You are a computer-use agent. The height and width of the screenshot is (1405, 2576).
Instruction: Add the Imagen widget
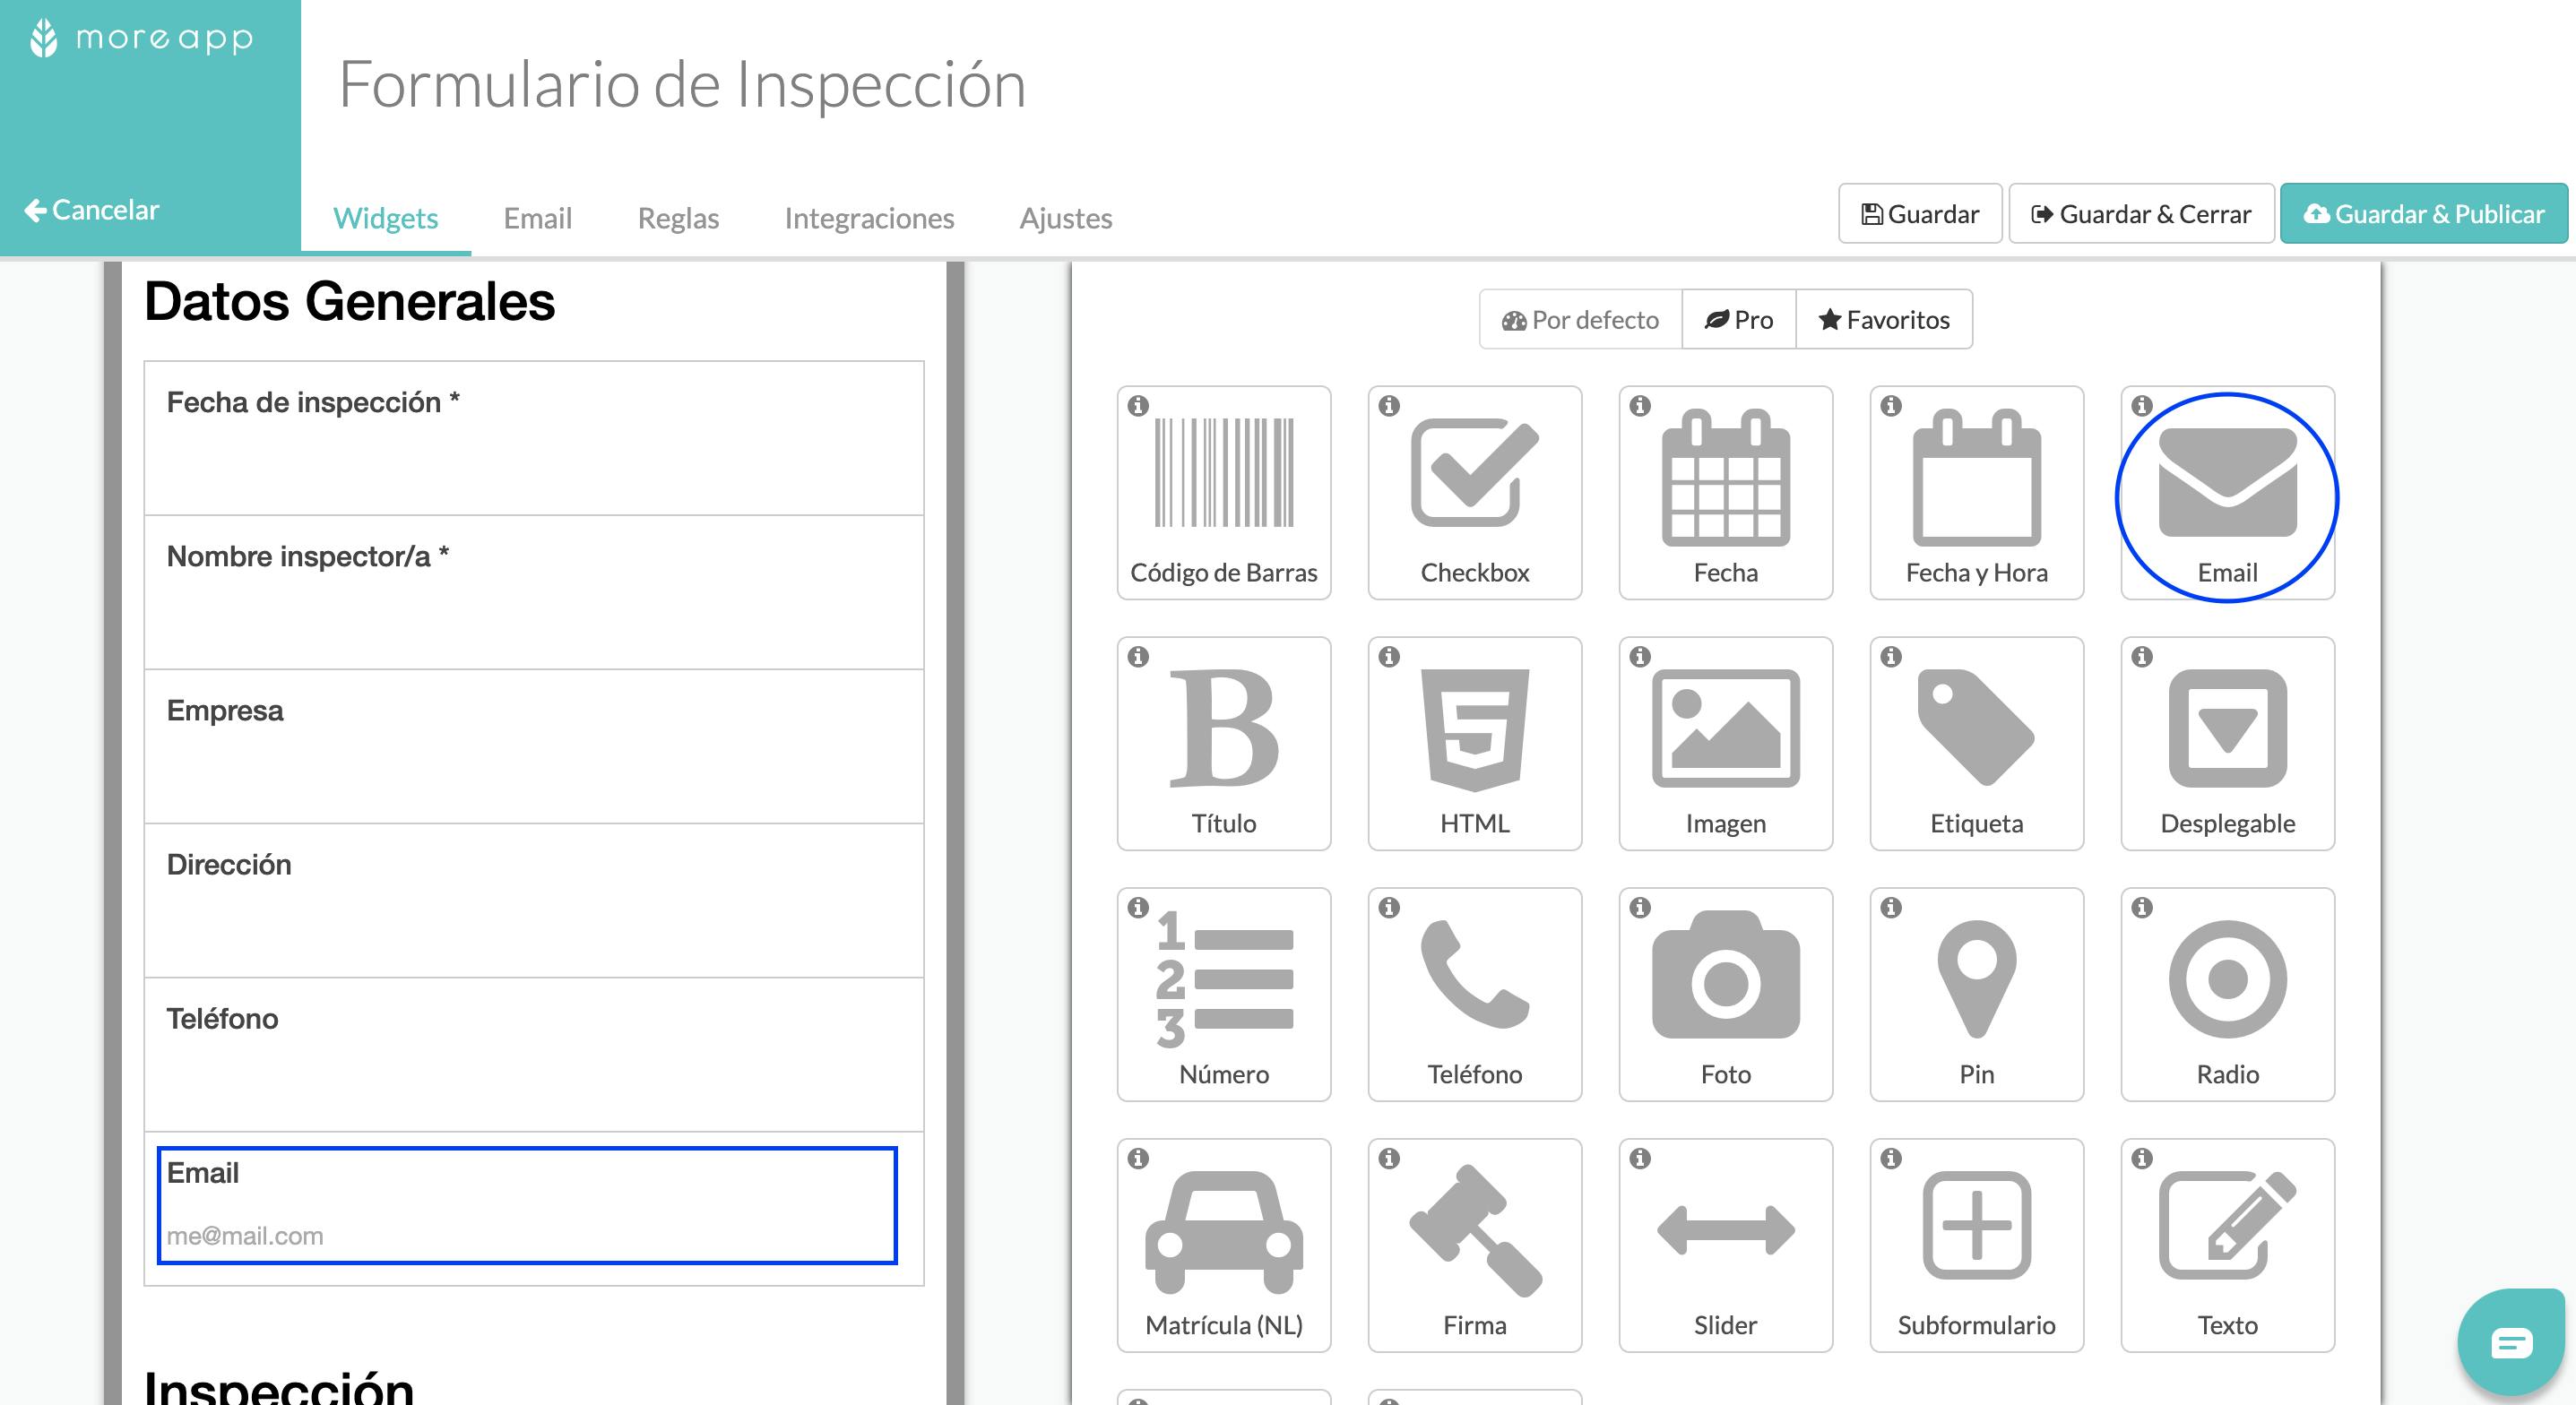coord(1726,744)
